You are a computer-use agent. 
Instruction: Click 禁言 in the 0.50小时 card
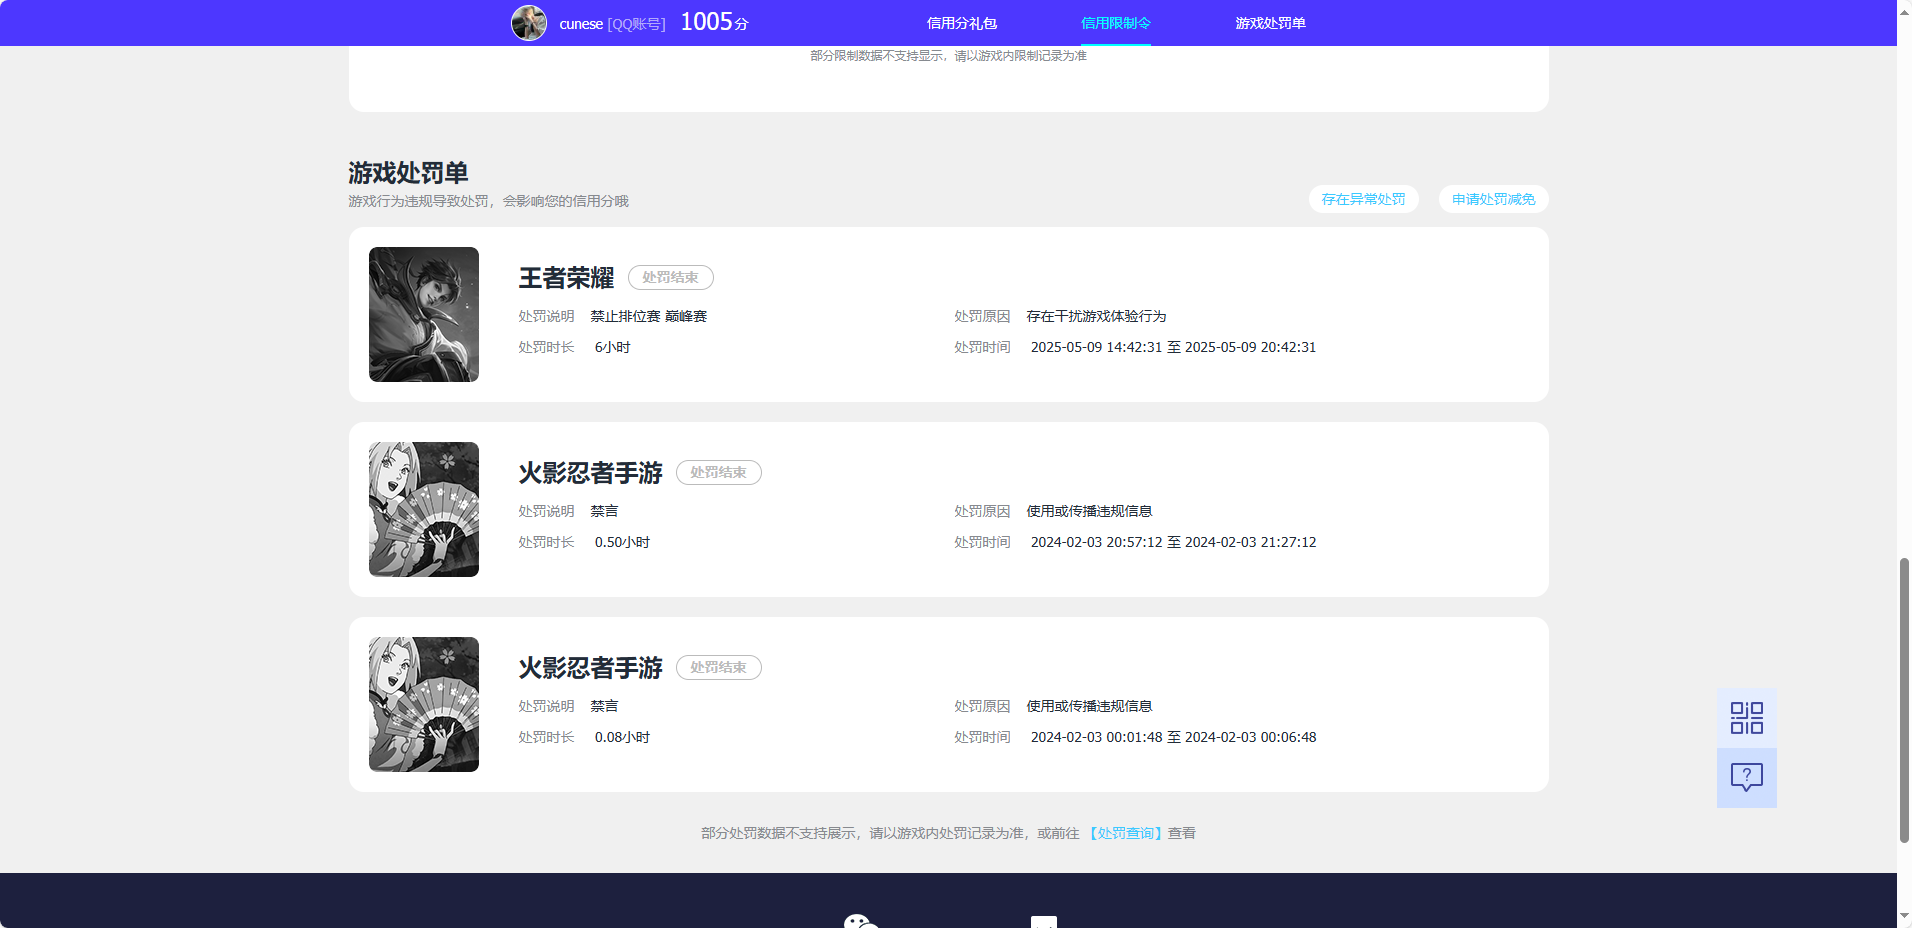click(604, 511)
